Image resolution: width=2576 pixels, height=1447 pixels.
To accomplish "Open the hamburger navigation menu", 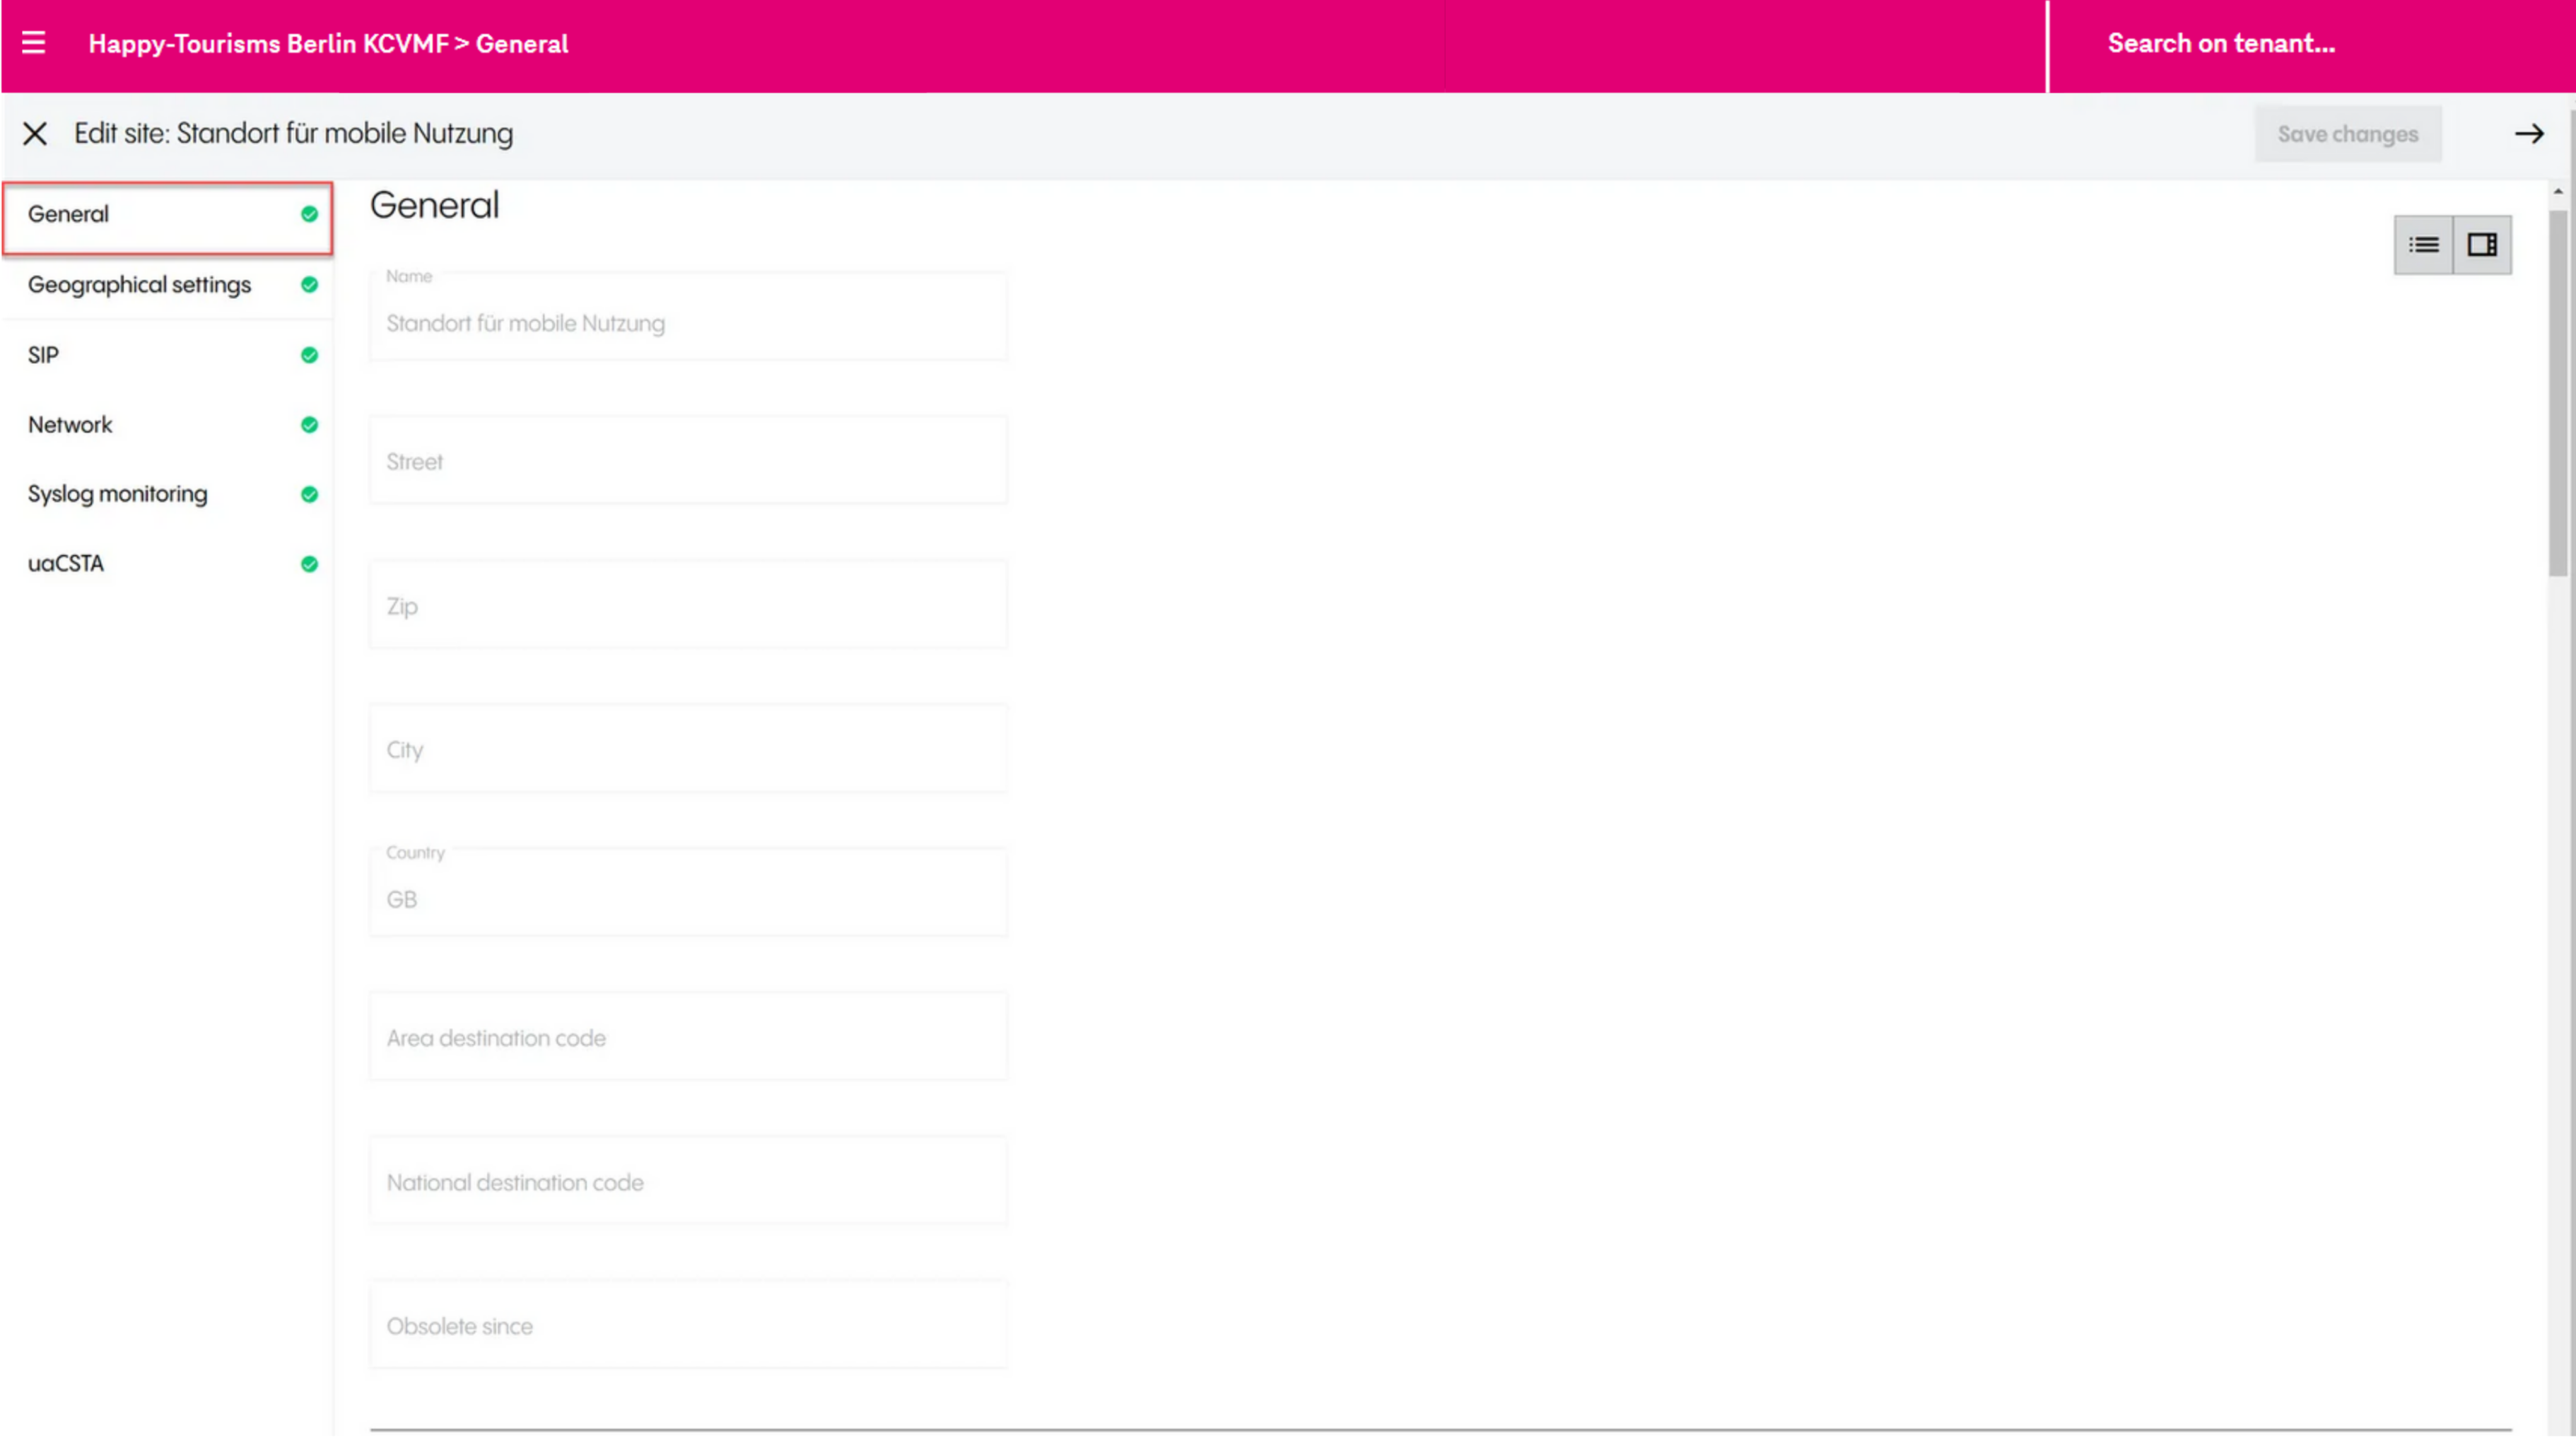I will click(33, 43).
